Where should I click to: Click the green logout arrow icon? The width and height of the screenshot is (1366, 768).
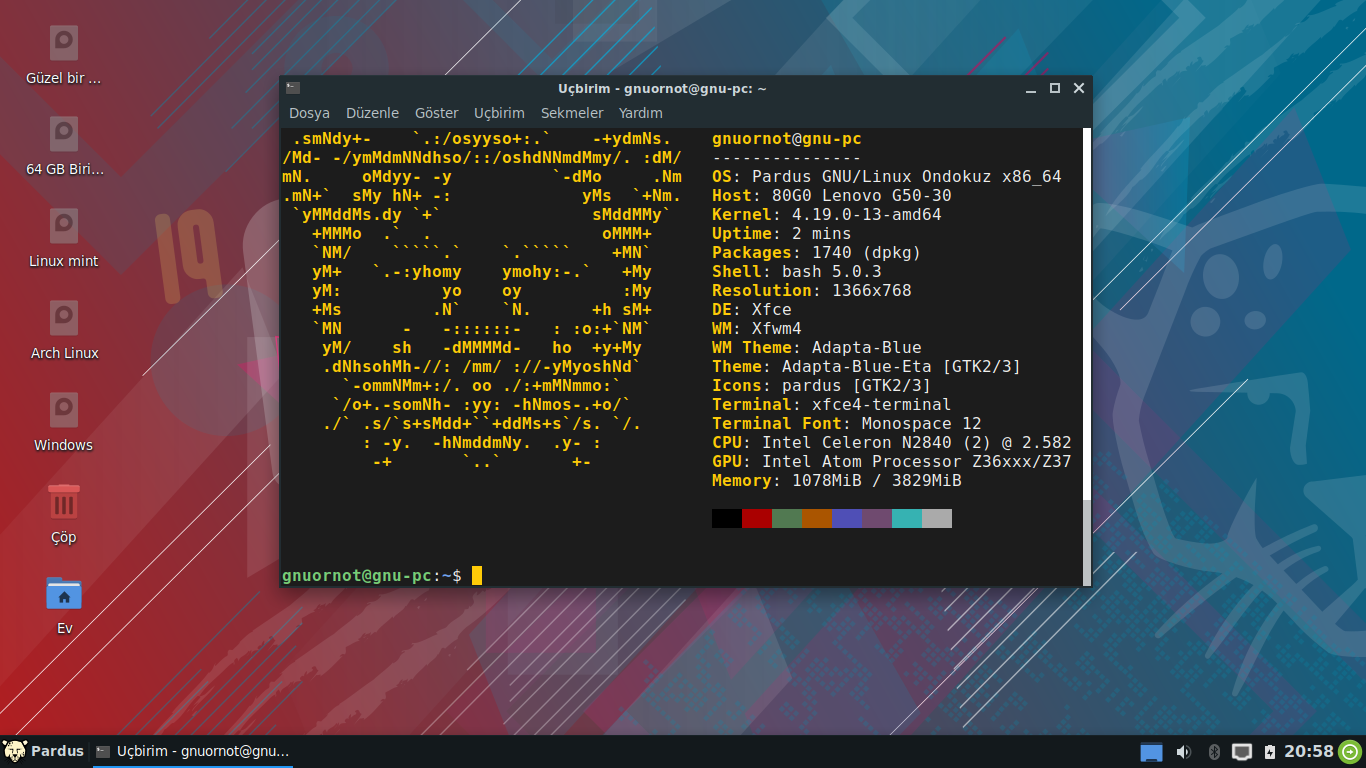coord(1350,751)
